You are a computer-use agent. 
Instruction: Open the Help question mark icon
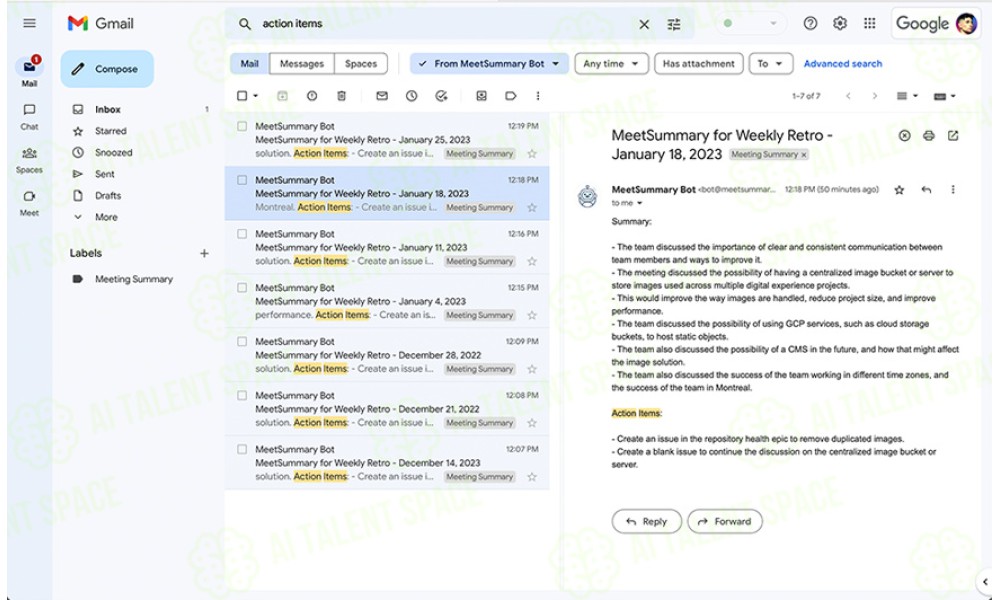(810, 24)
